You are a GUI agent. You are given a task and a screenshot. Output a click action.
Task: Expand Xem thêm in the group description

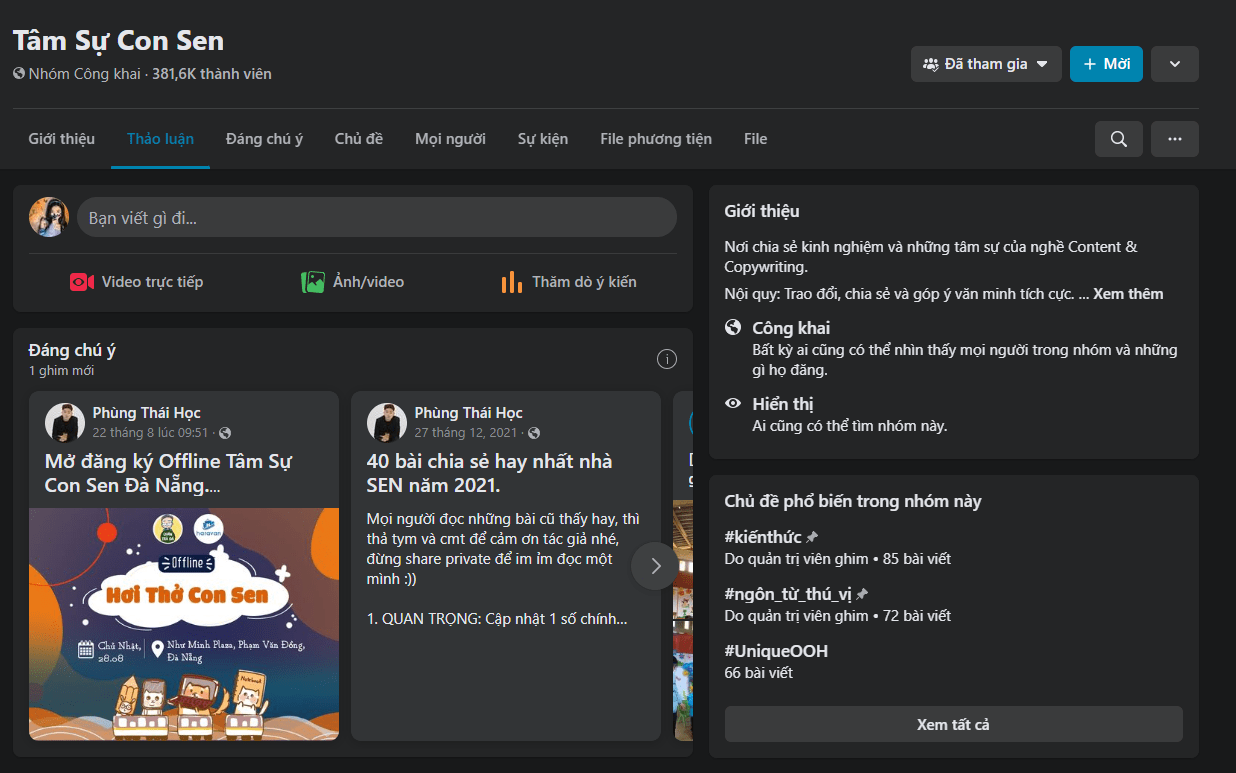tap(1128, 294)
